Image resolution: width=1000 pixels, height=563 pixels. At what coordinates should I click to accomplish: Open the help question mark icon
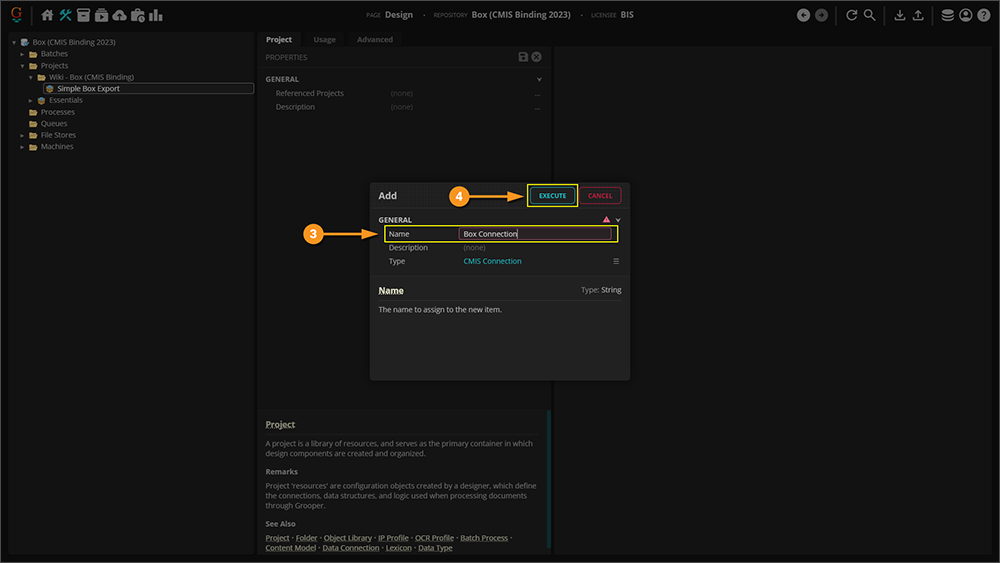pos(984,15)
